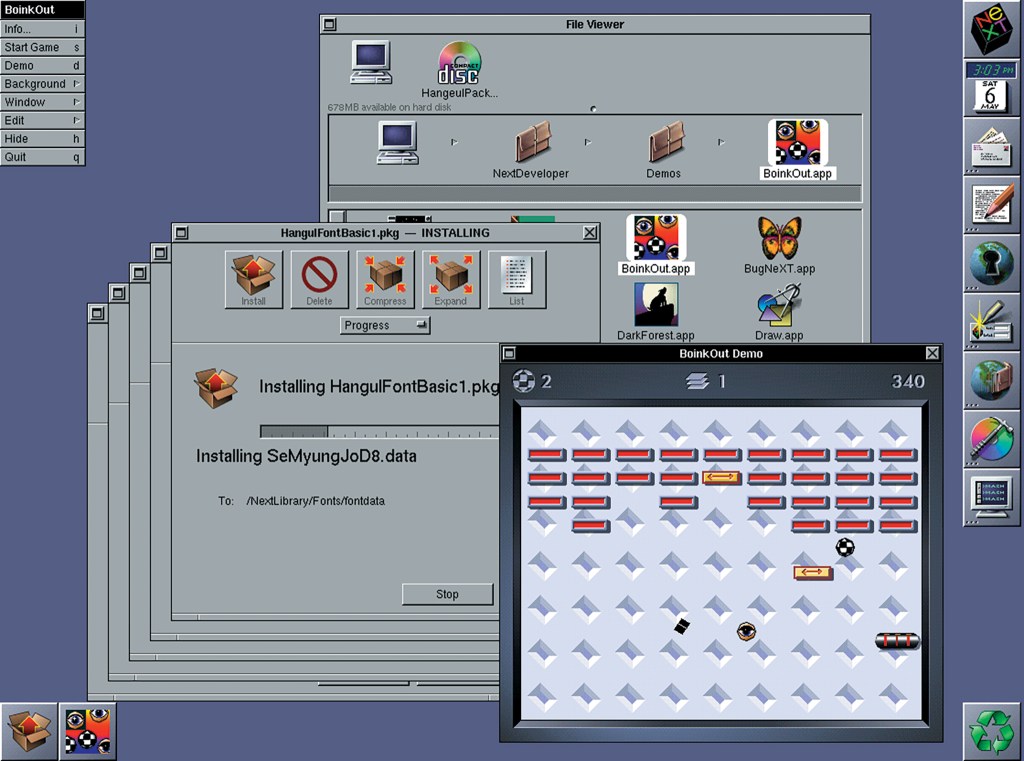The image size is (1024, 761).
Task: Open the Progress pop-up selector
Action: (385, 325)
